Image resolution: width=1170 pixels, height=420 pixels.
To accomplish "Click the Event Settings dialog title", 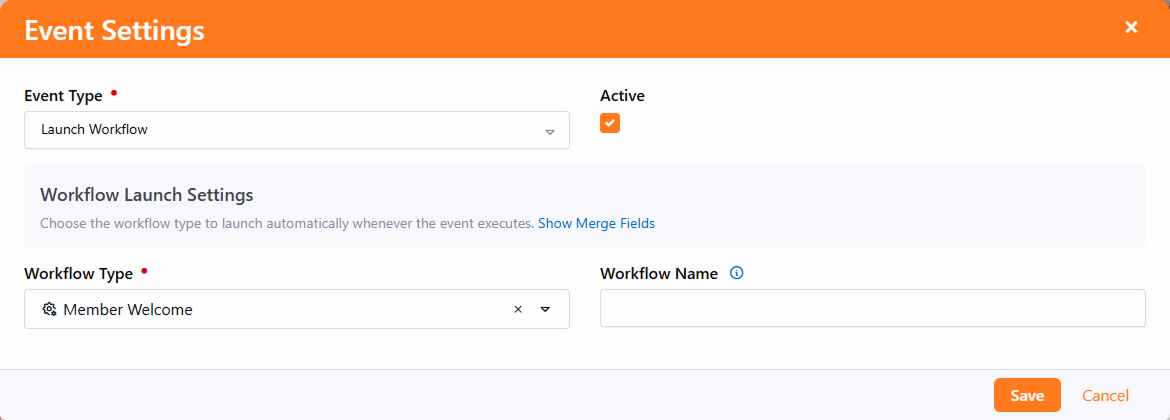I will [114, 30].
